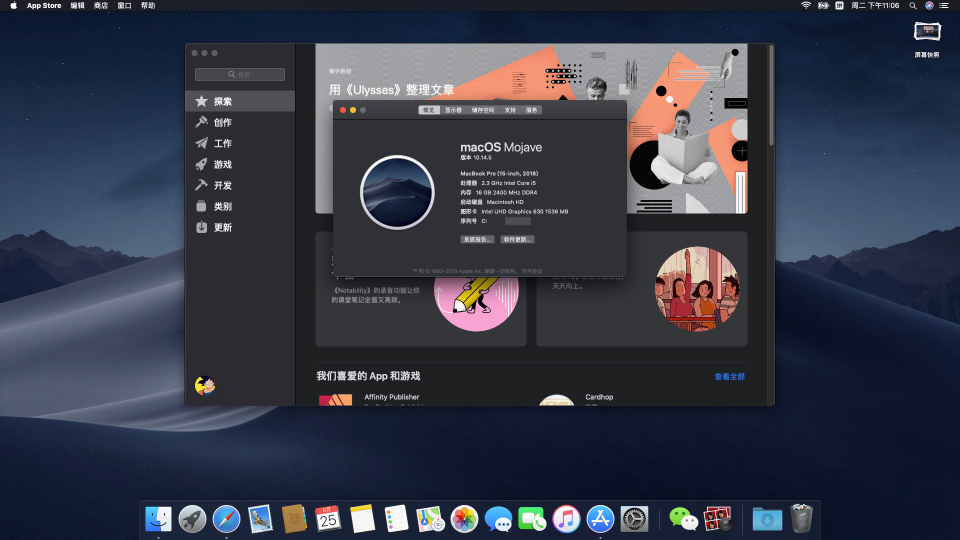Open Maps from the Dock
960x540 pixels.
pos(430,519)
